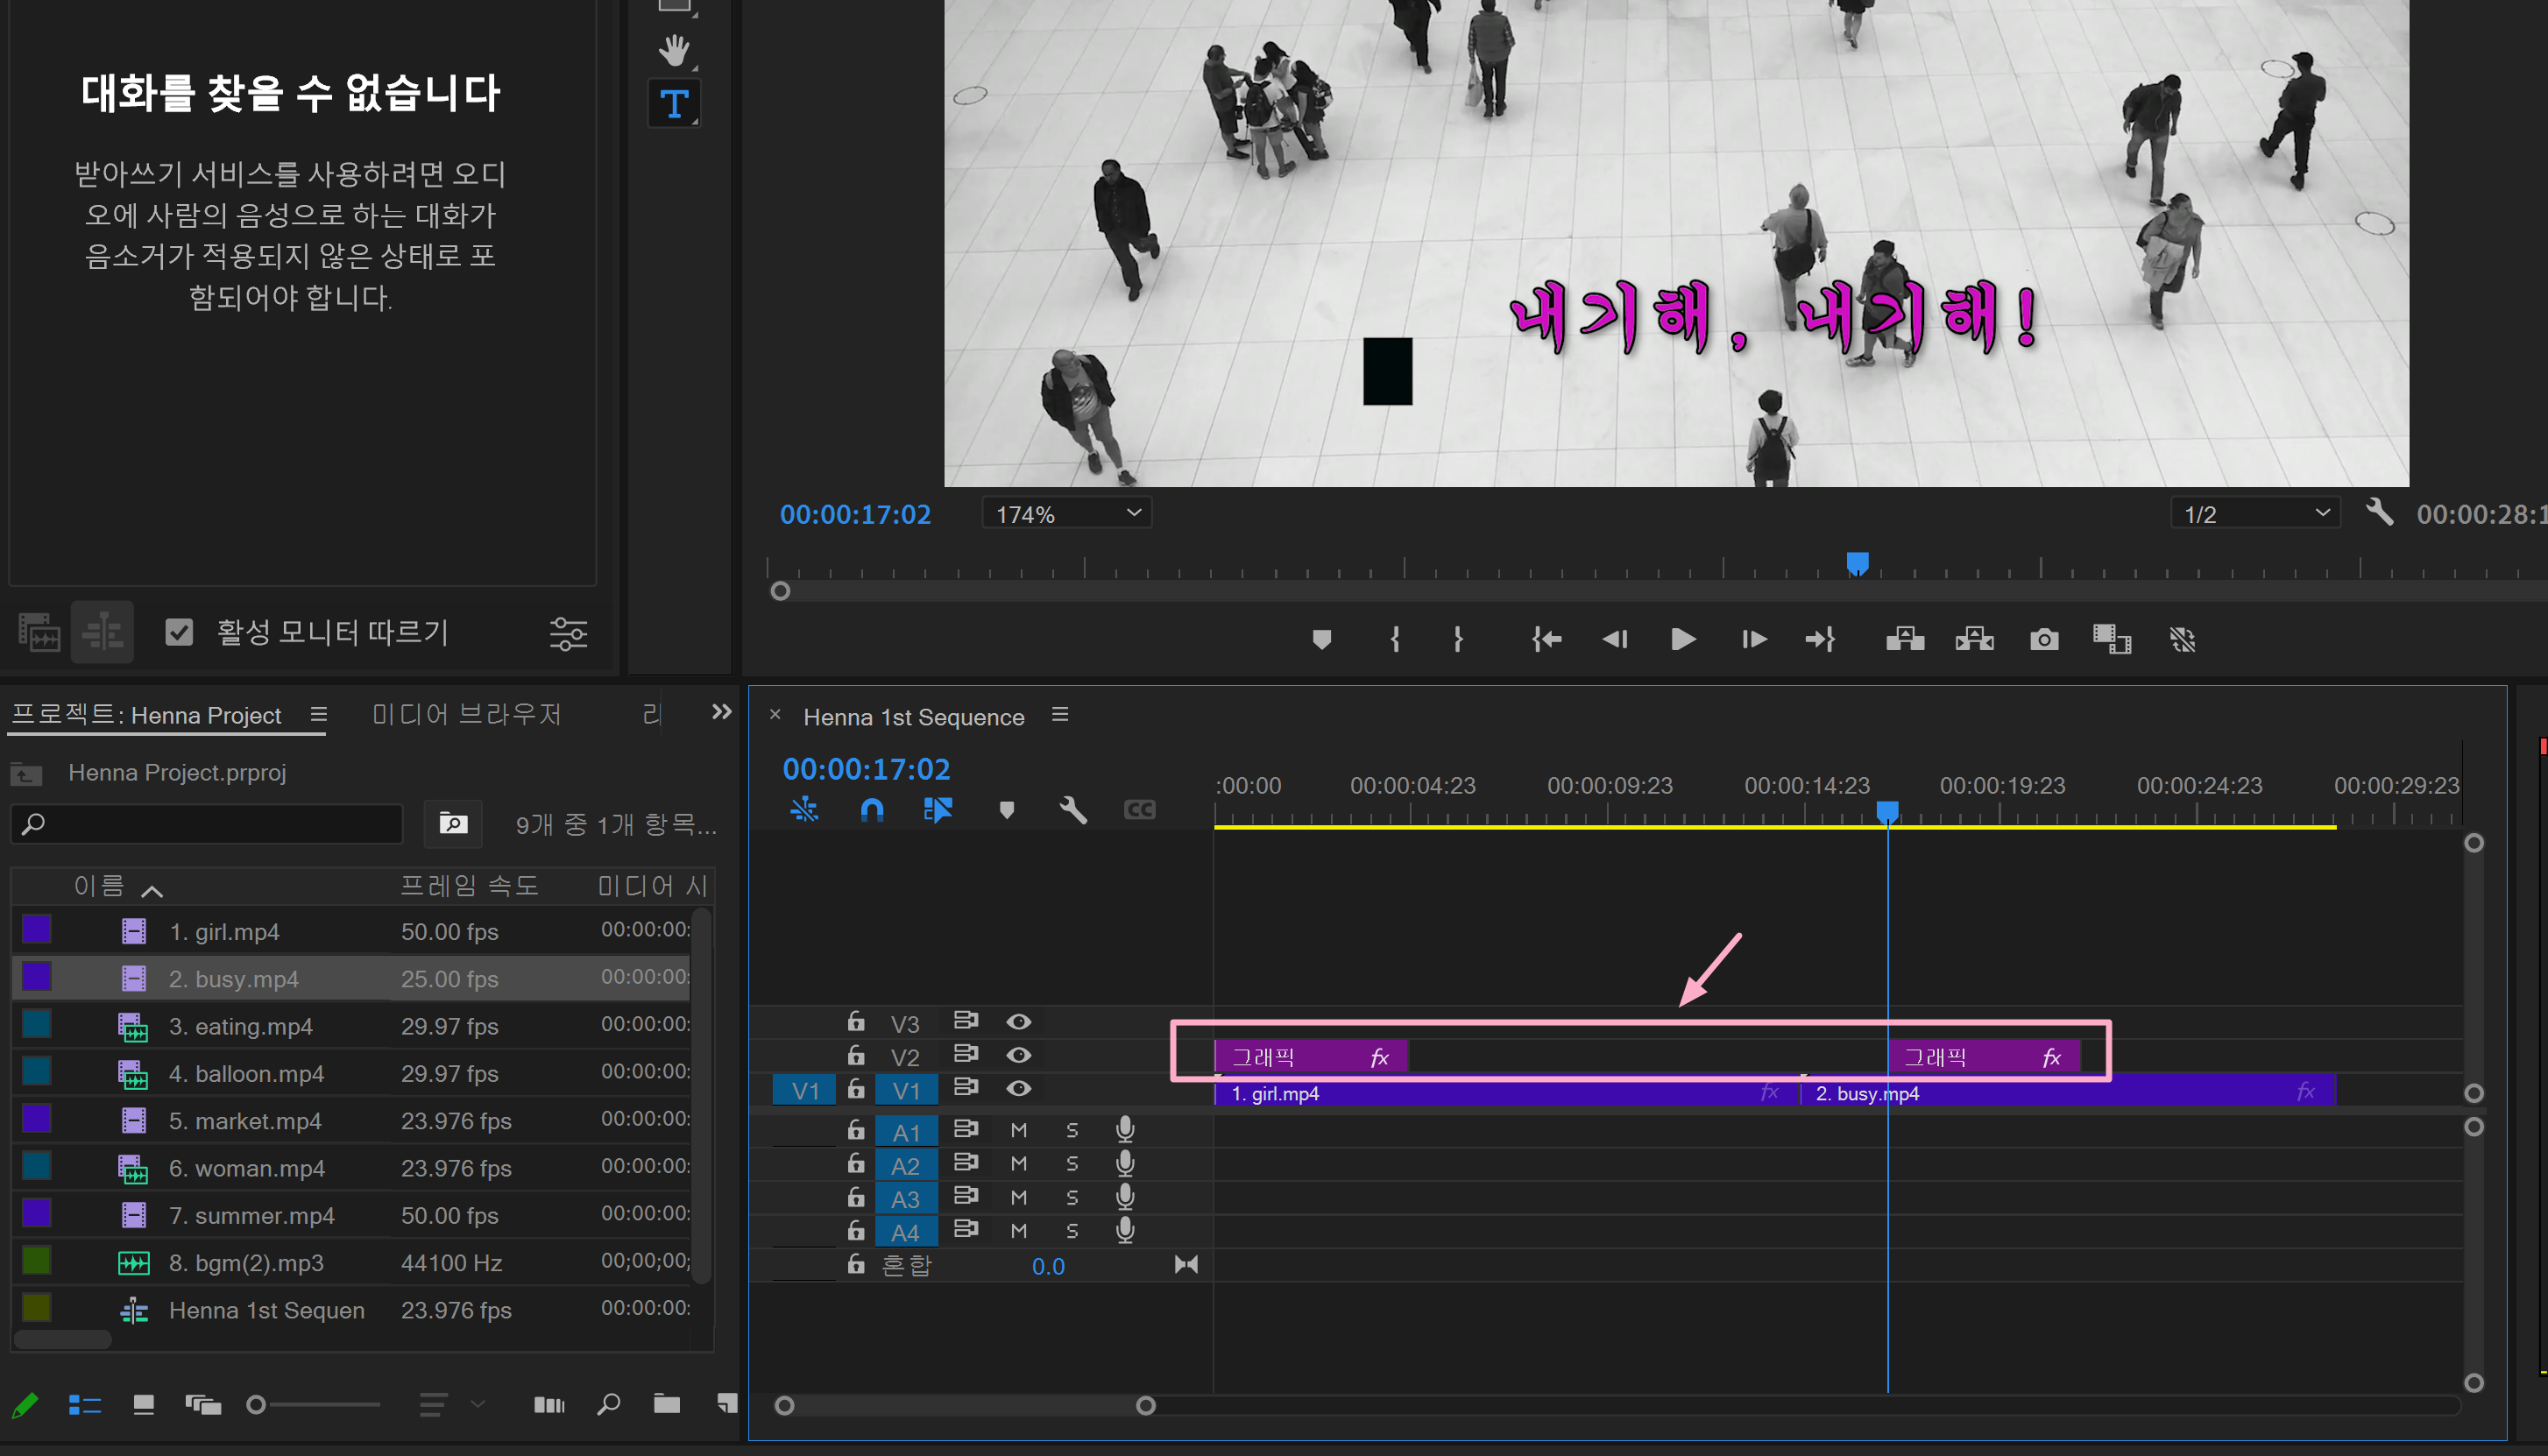Open the comparison view icon
Screen dimensions: 2548x1456
point(2112,639)
